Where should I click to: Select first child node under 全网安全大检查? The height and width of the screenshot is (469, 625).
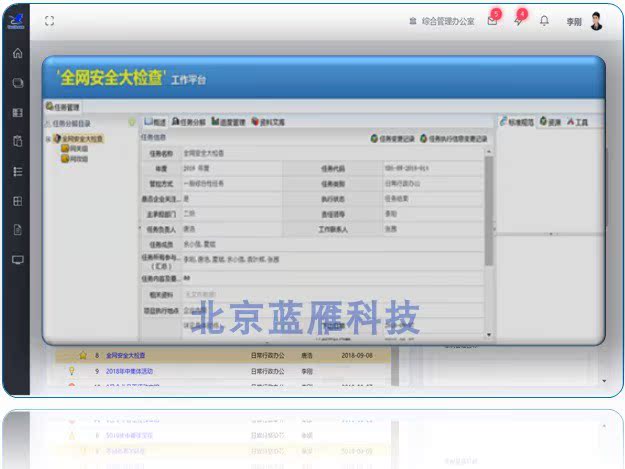click(75, 149)
